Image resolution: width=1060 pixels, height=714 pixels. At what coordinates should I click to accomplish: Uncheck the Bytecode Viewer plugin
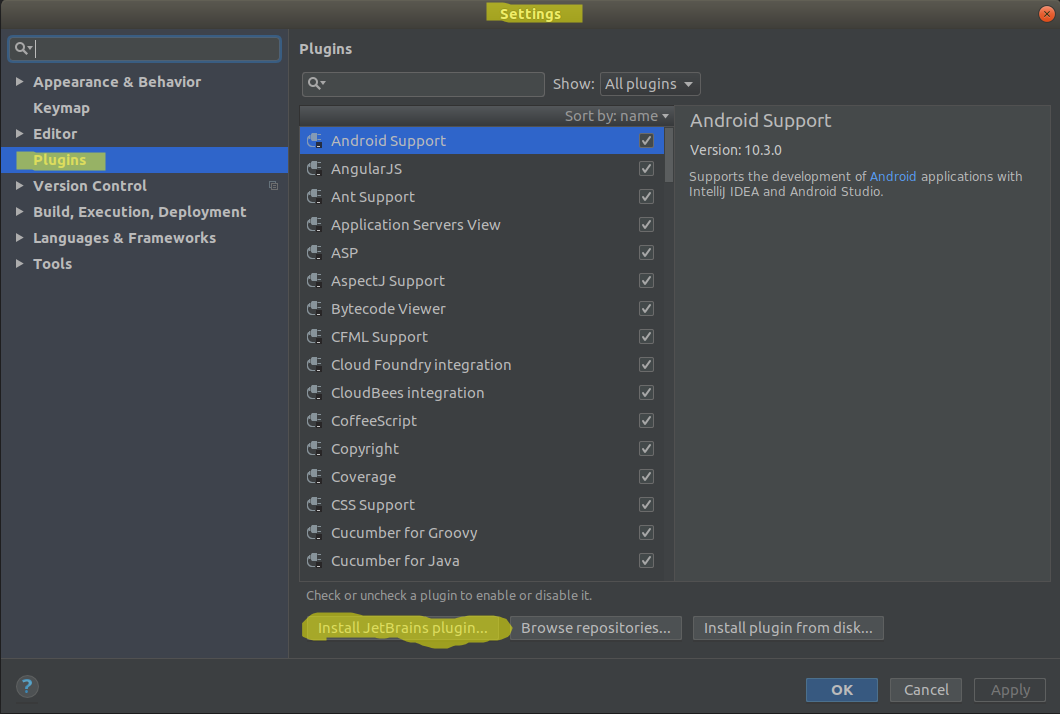pyautogui.click(x=646, y=309)
